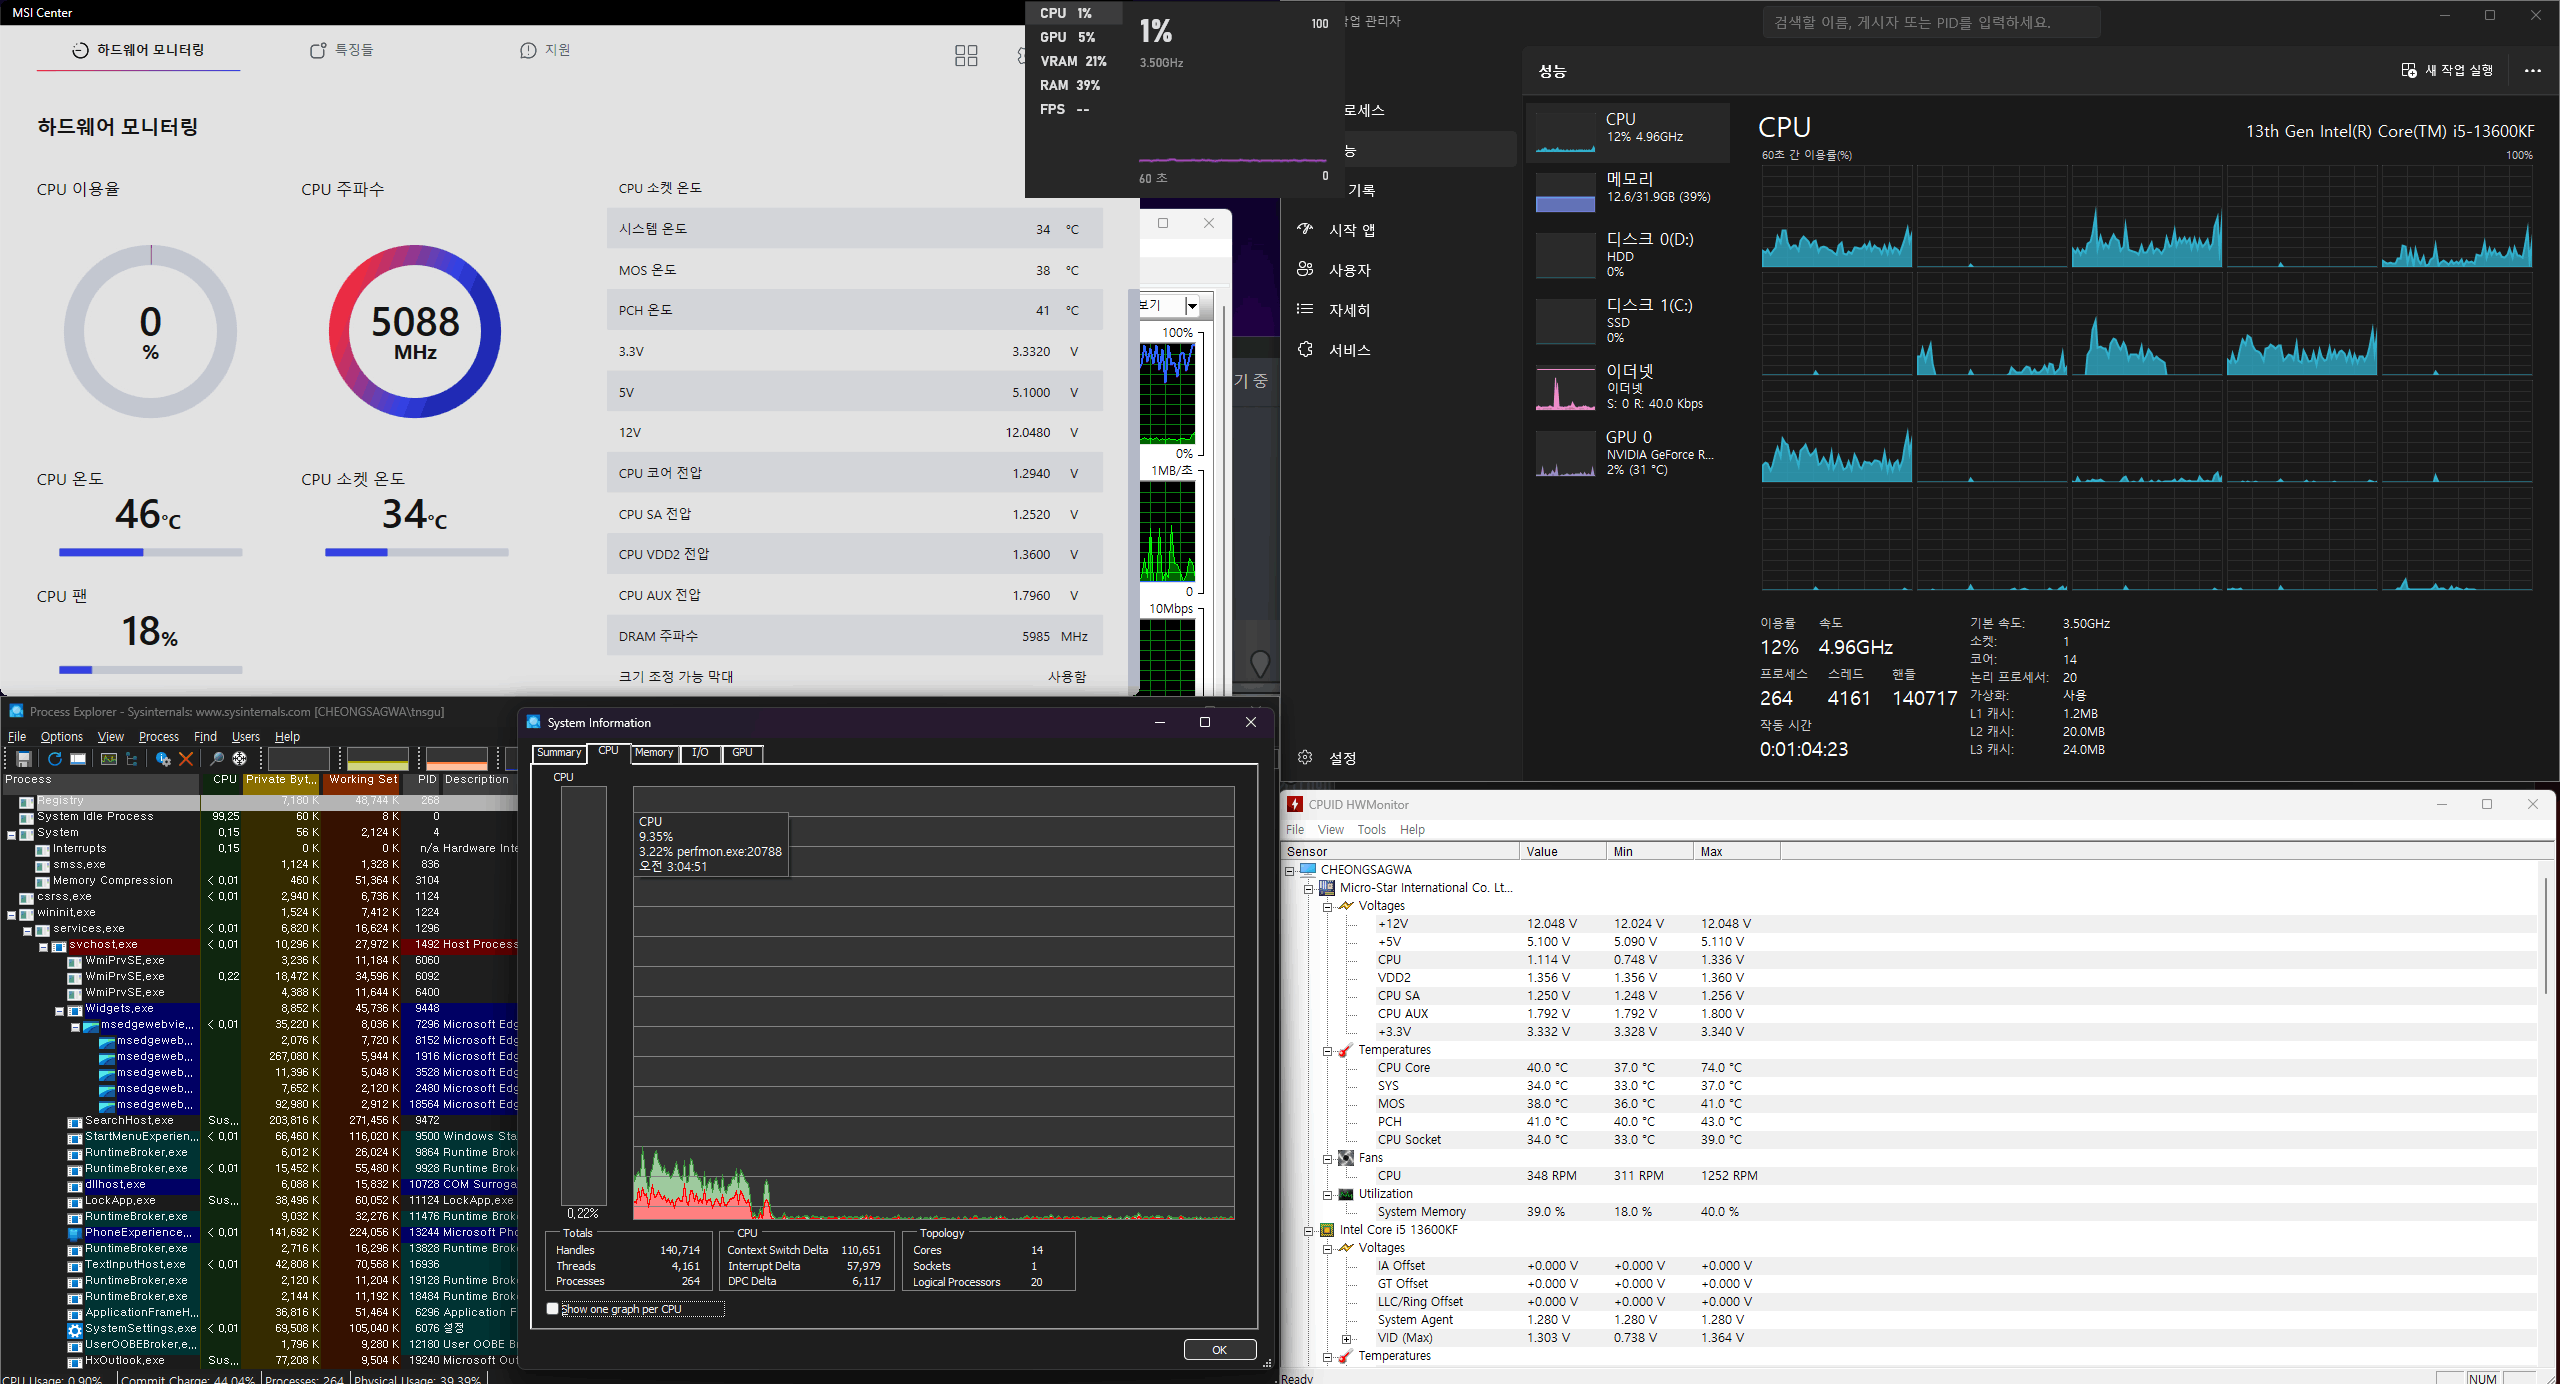The height and width of the screenshot is (1384, 2560).
Task: Click the run new task button
Action: pyautogui.click(x=2447, y=71)
